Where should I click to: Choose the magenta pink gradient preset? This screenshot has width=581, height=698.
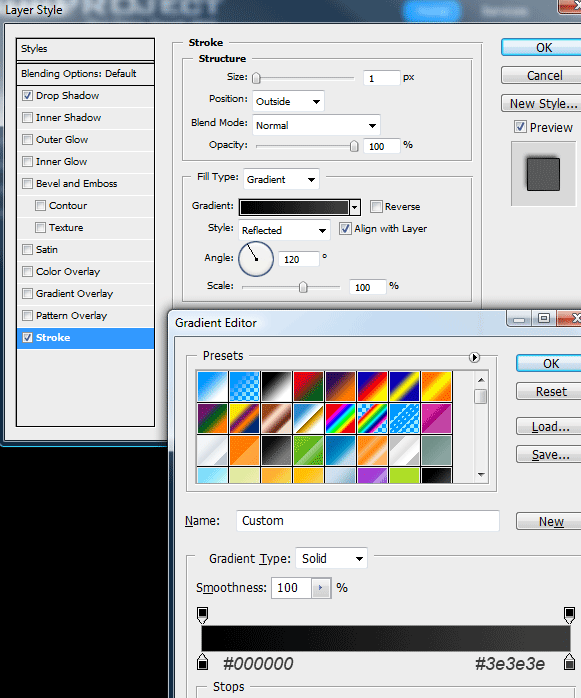pyautogui.click(x=437, y=418)
